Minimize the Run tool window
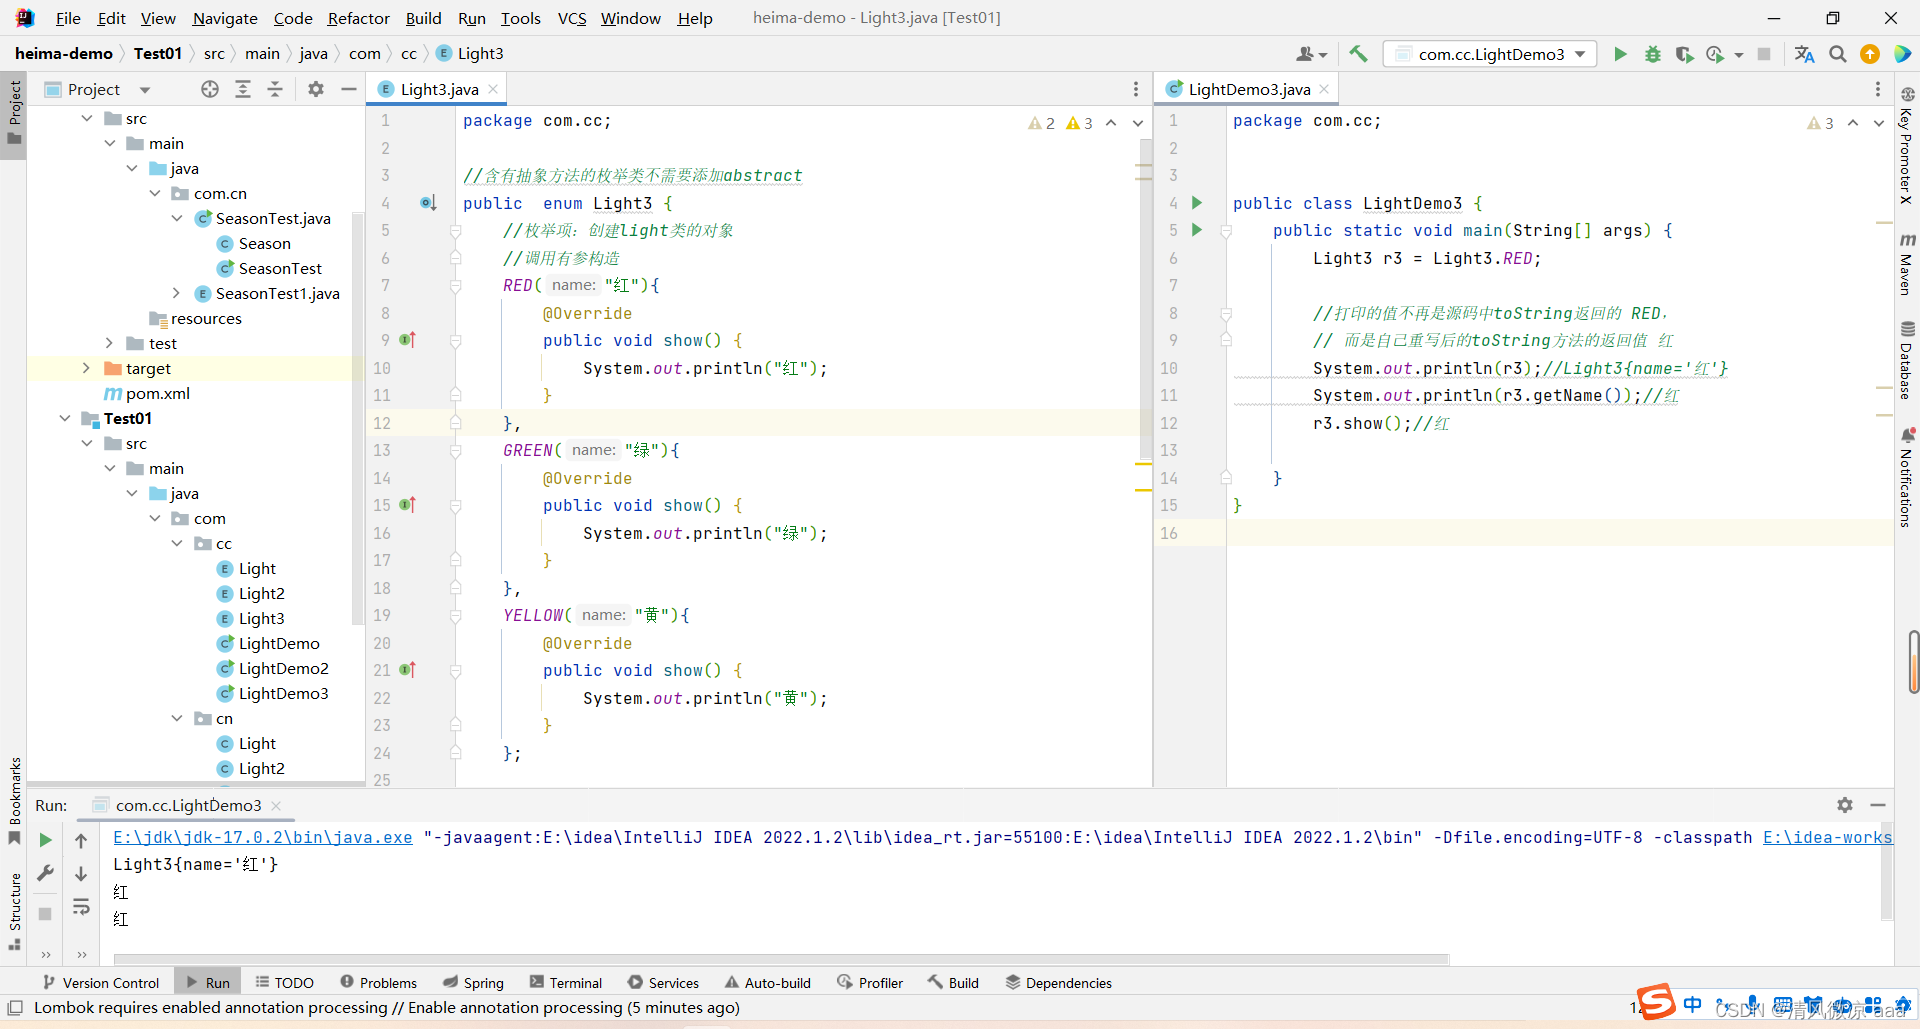 (x=1878, y=805)
